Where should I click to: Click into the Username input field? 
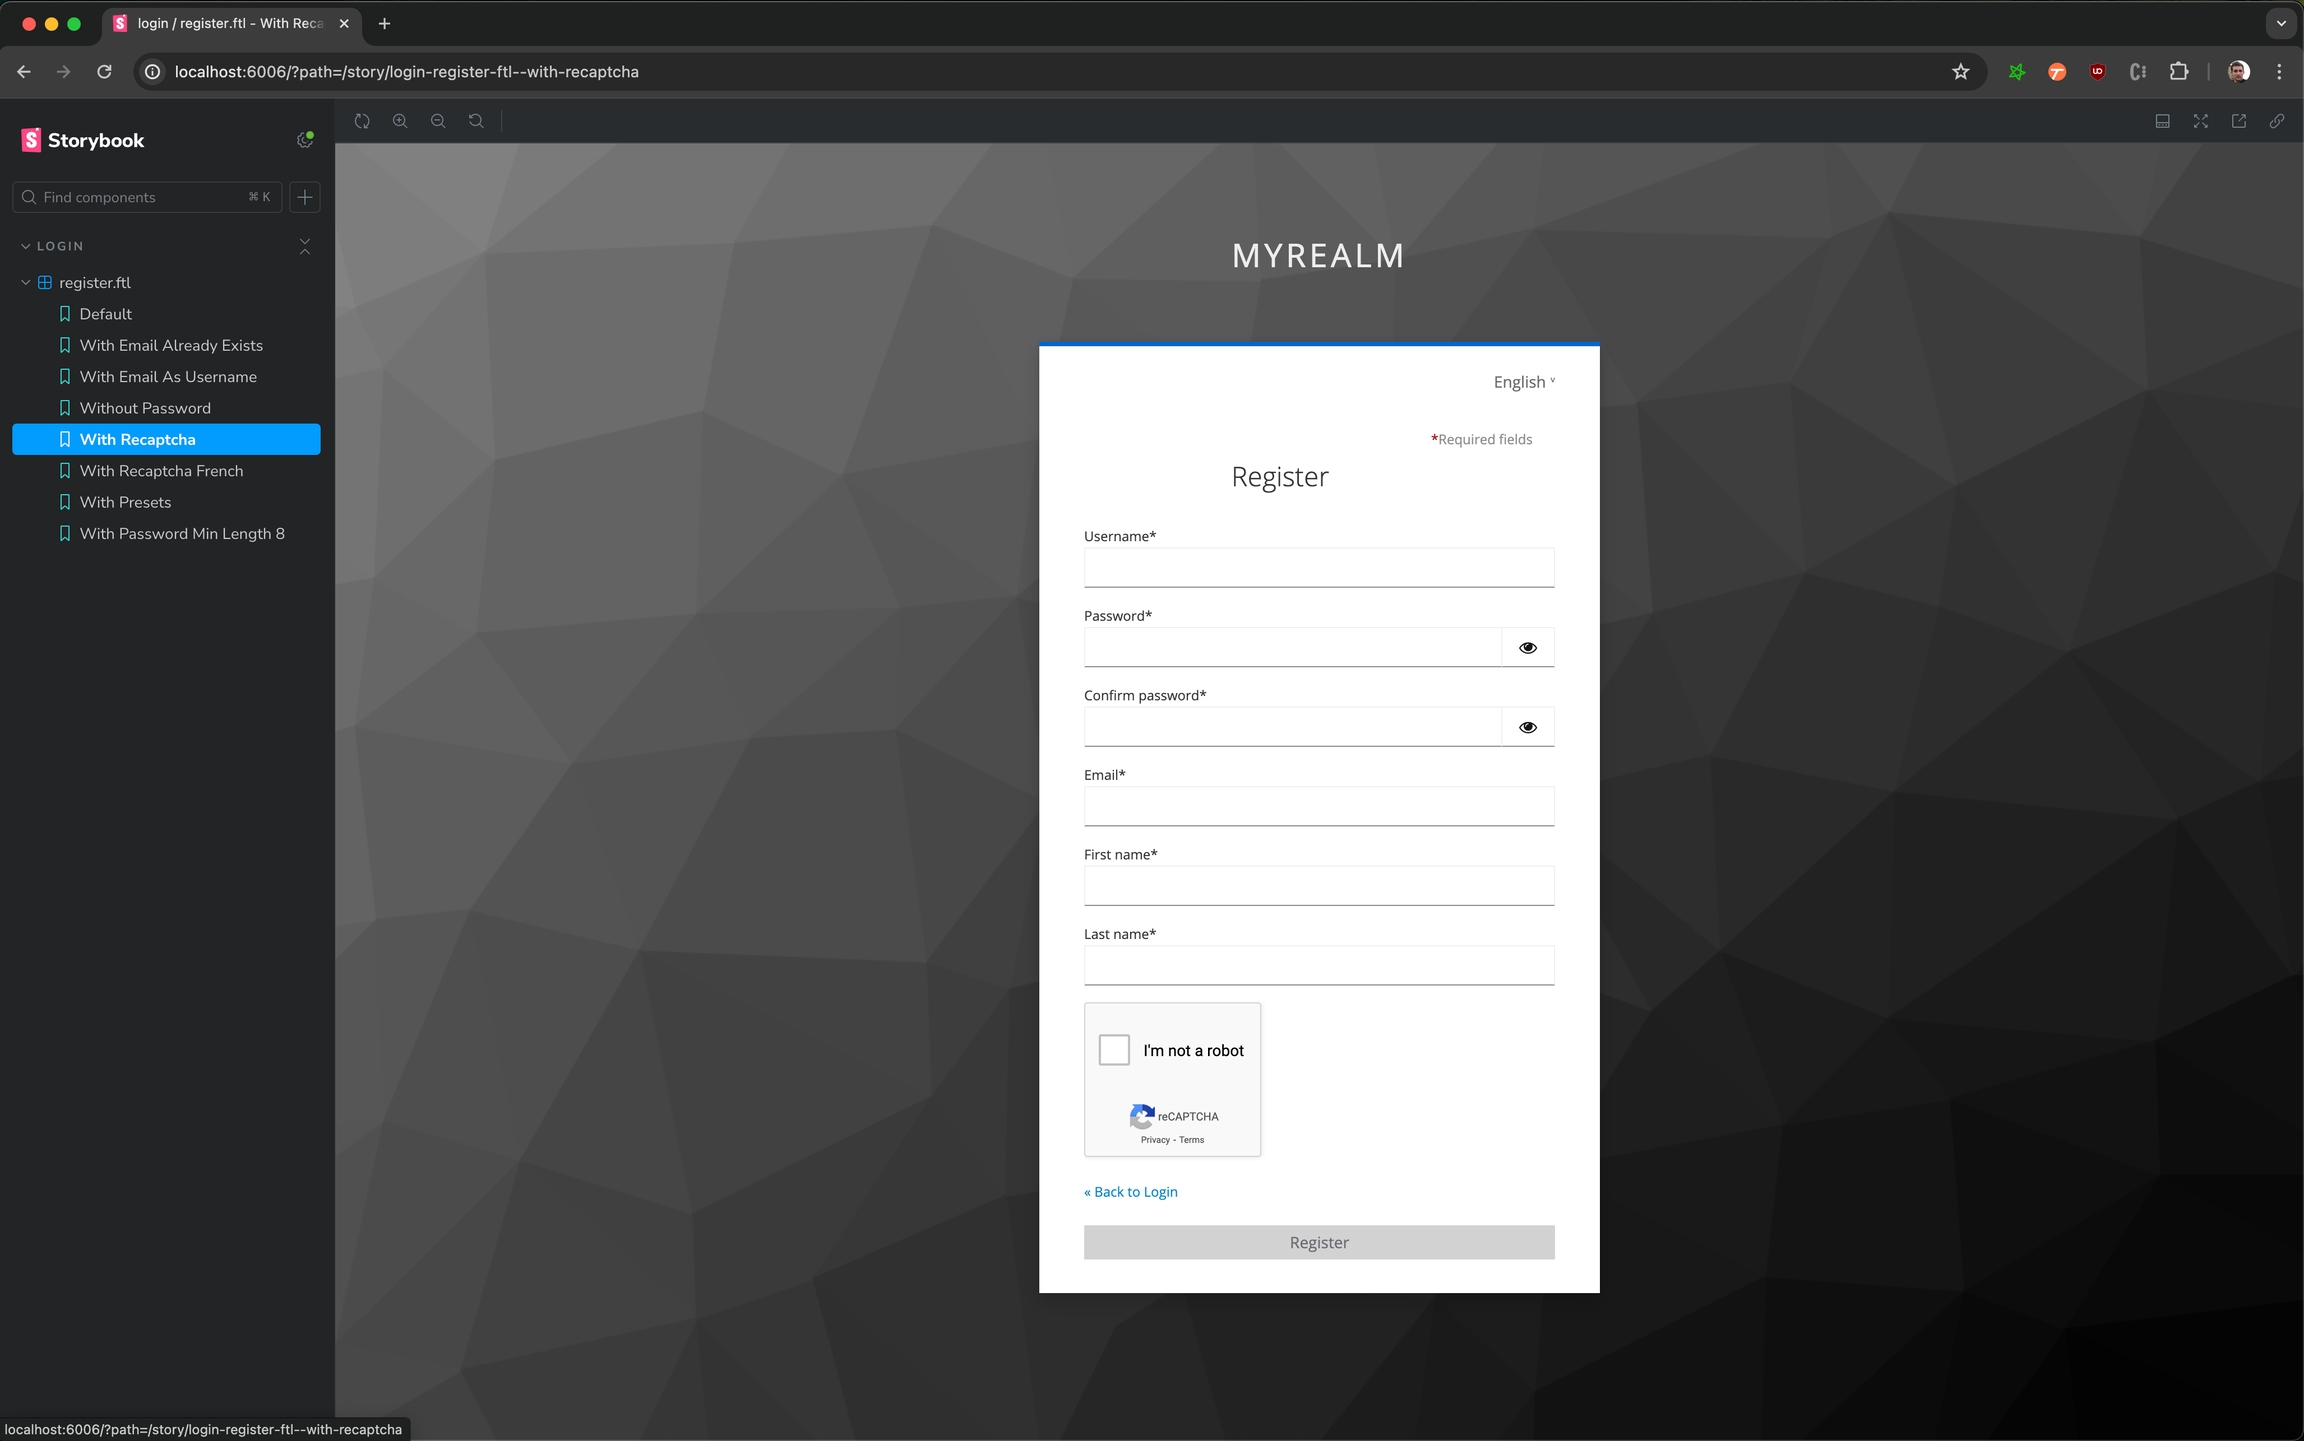pyautogui.click(x=1318, y=568)
